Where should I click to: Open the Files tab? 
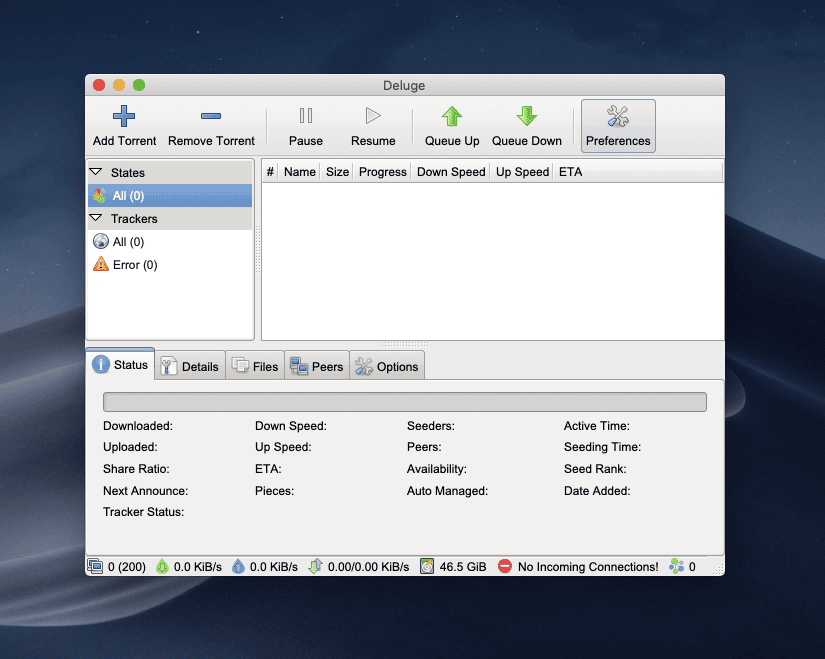coord(255,366)
